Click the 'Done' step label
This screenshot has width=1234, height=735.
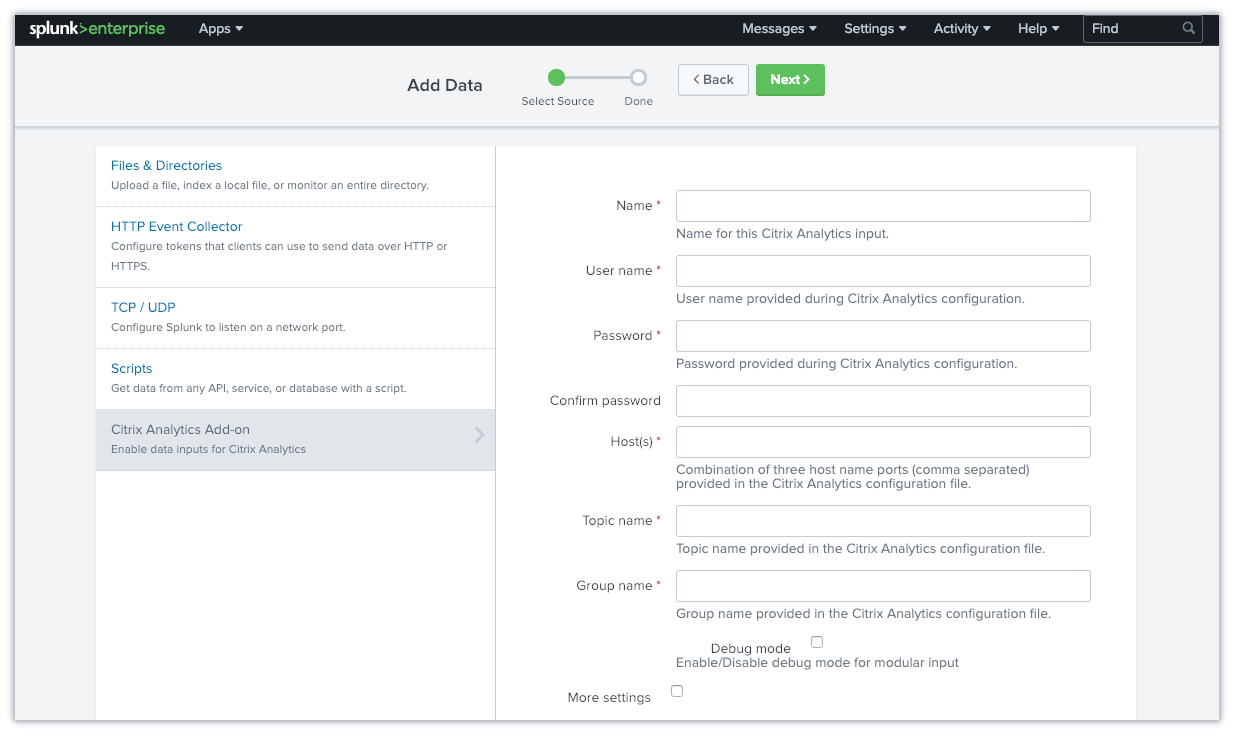(638, 102)
